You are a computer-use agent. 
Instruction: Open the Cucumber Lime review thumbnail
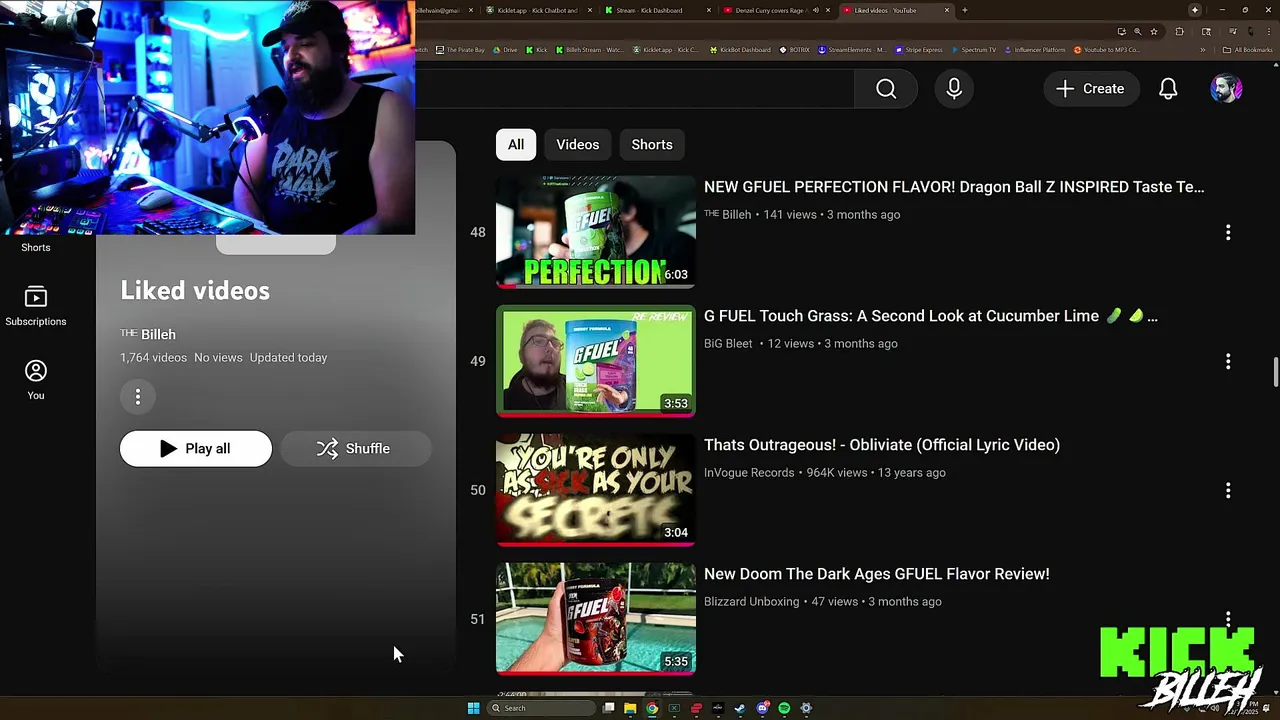click(596, 361)
